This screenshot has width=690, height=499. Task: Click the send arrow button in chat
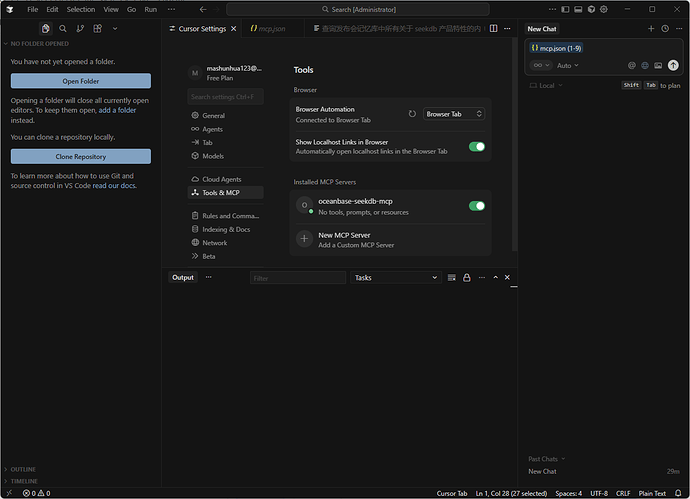(x=673, y=65)
